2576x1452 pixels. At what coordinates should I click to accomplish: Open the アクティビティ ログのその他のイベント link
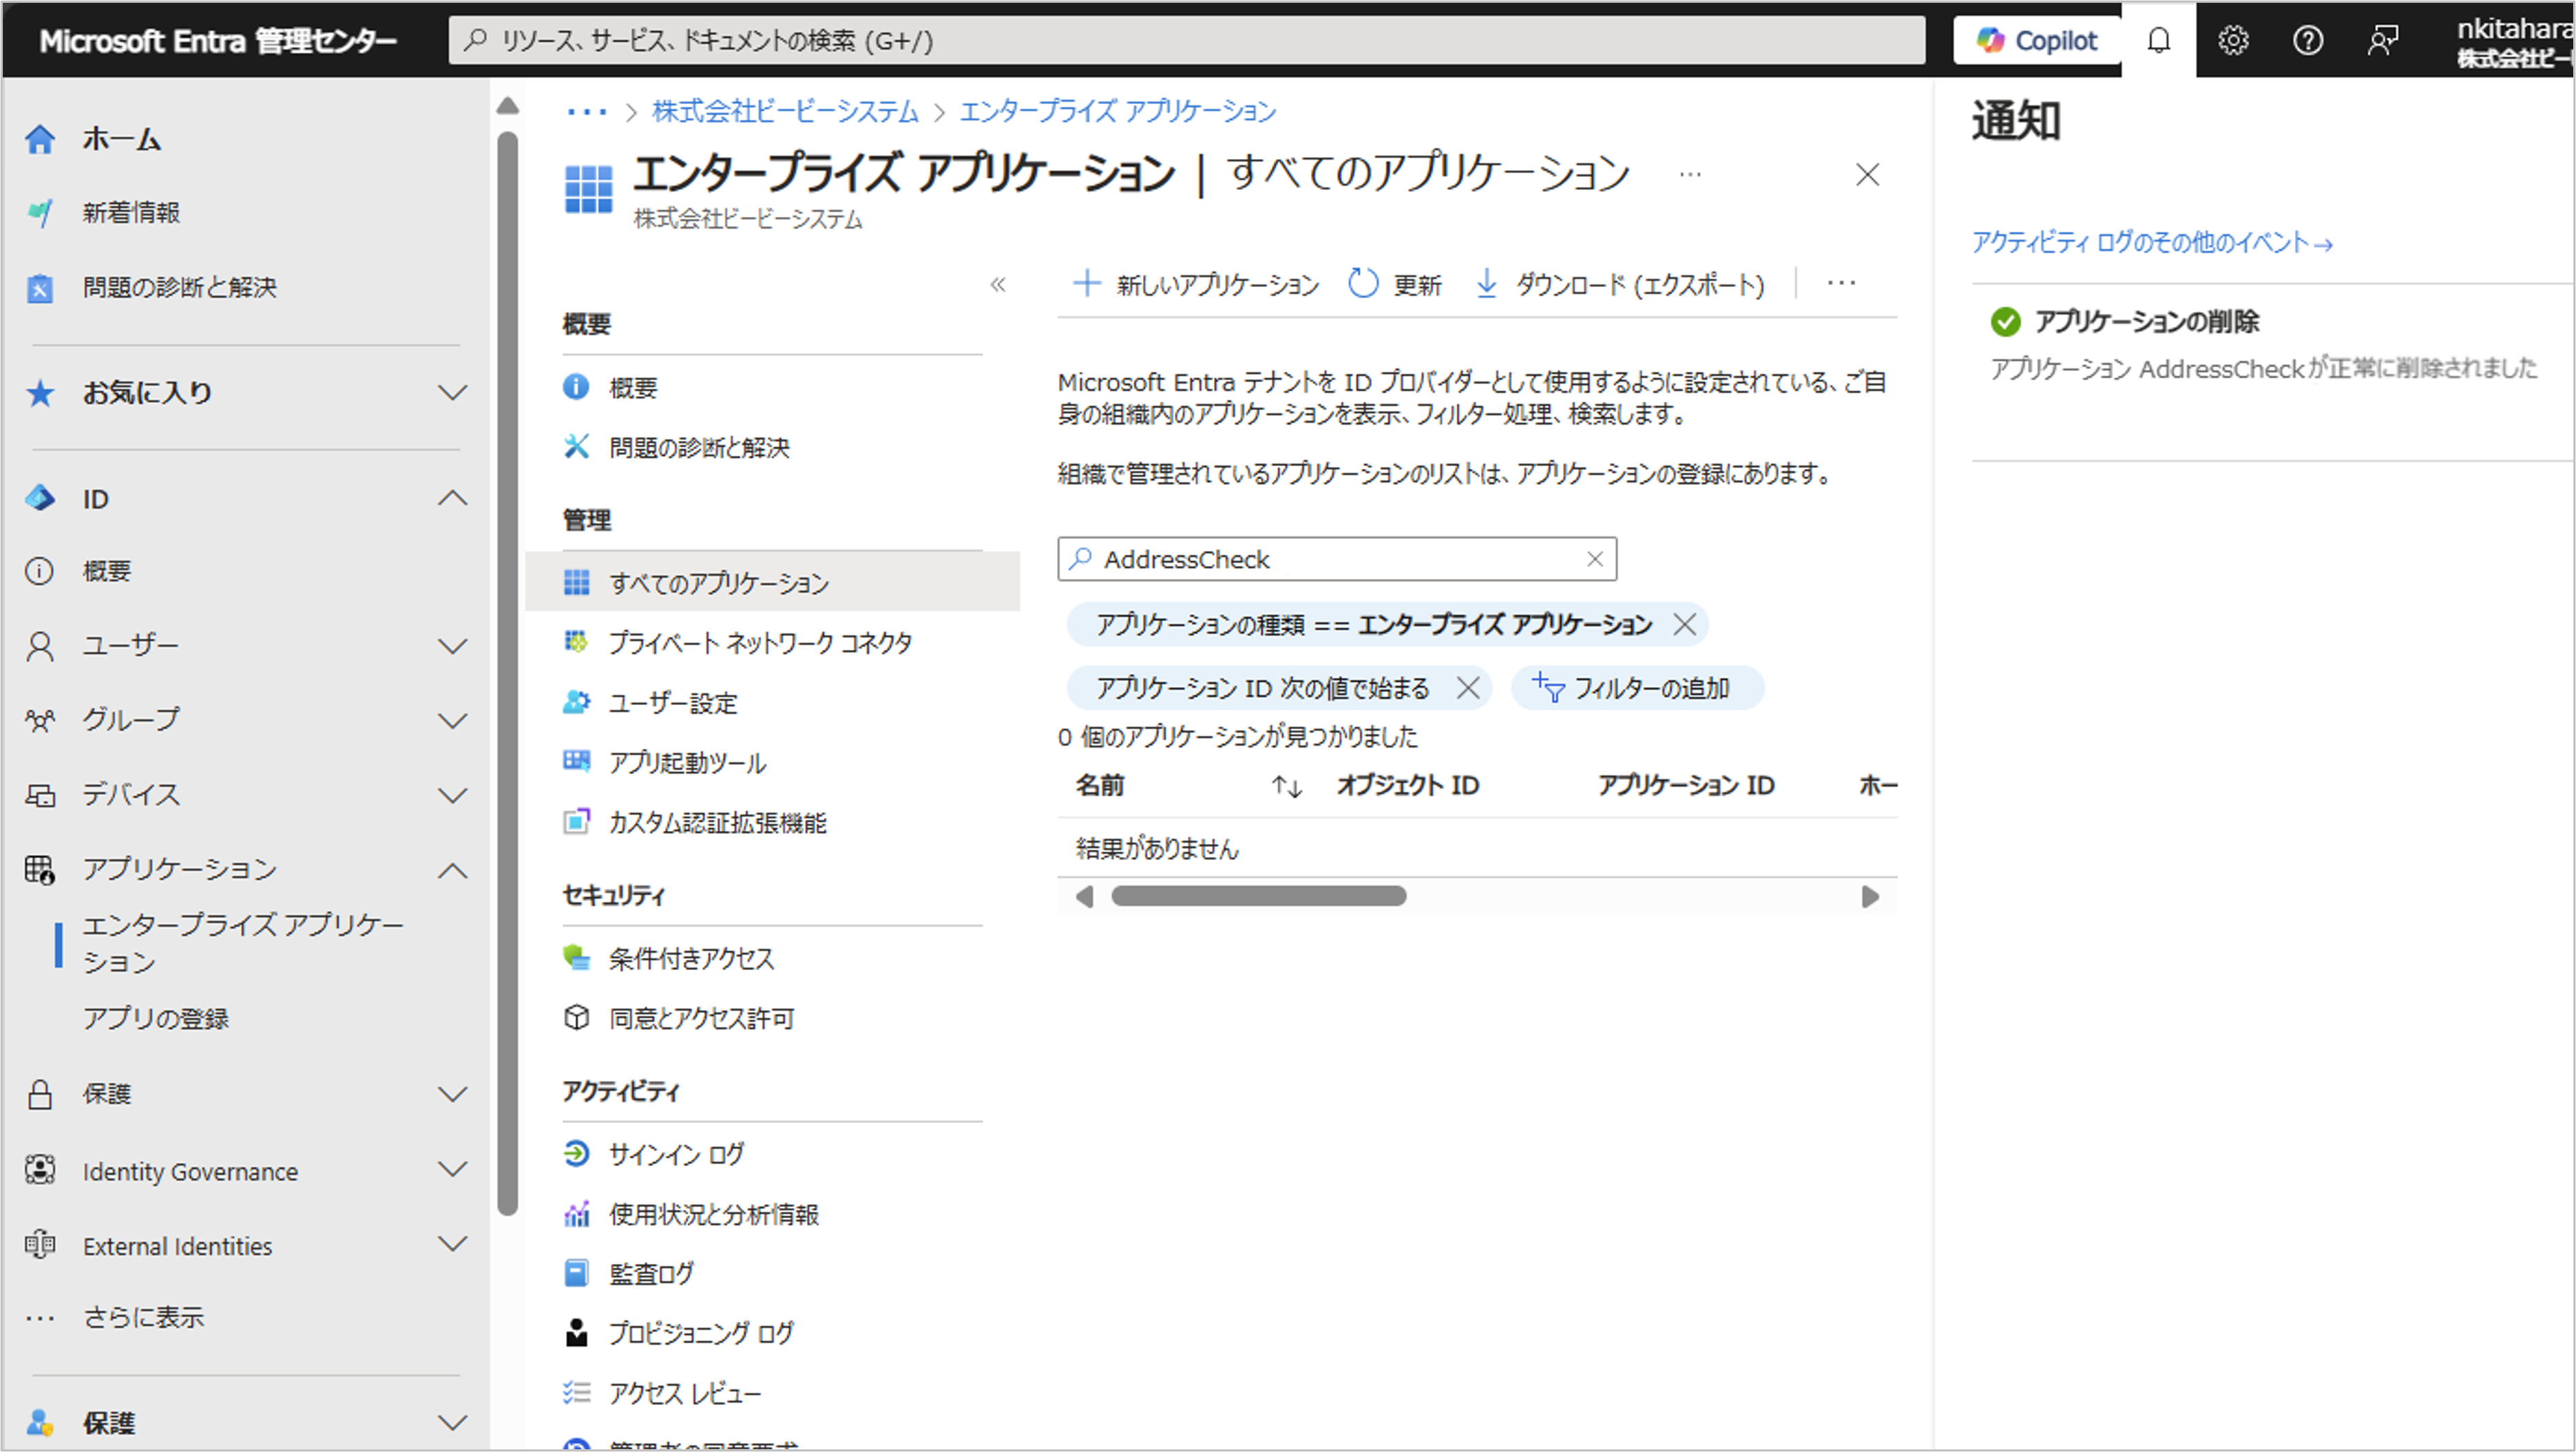2151,242
